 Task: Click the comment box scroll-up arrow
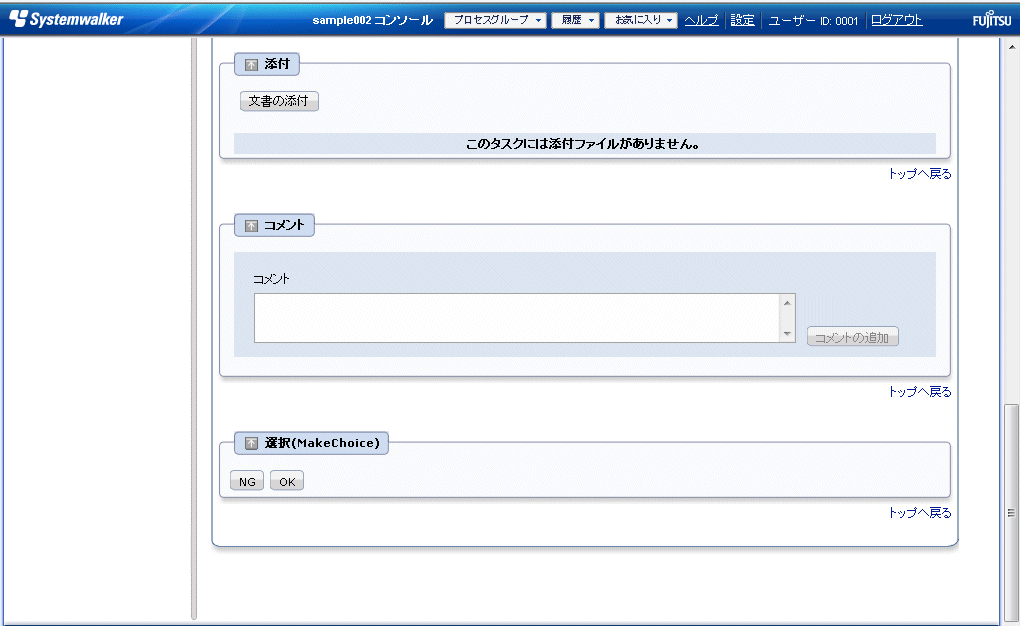point(787,303)
